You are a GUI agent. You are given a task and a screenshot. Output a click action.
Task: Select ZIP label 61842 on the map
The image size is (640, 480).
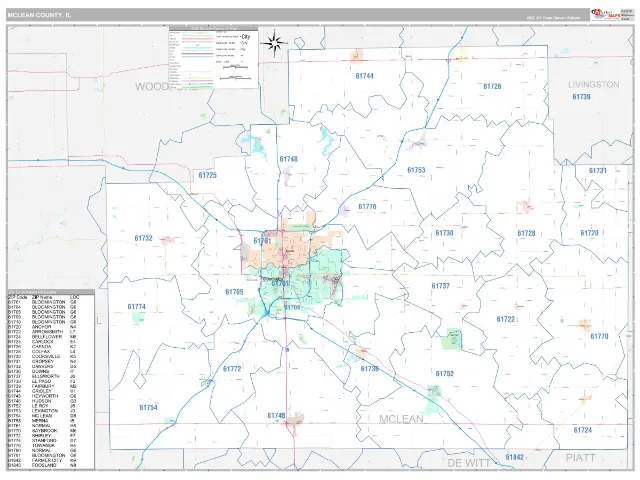point(514,457)
